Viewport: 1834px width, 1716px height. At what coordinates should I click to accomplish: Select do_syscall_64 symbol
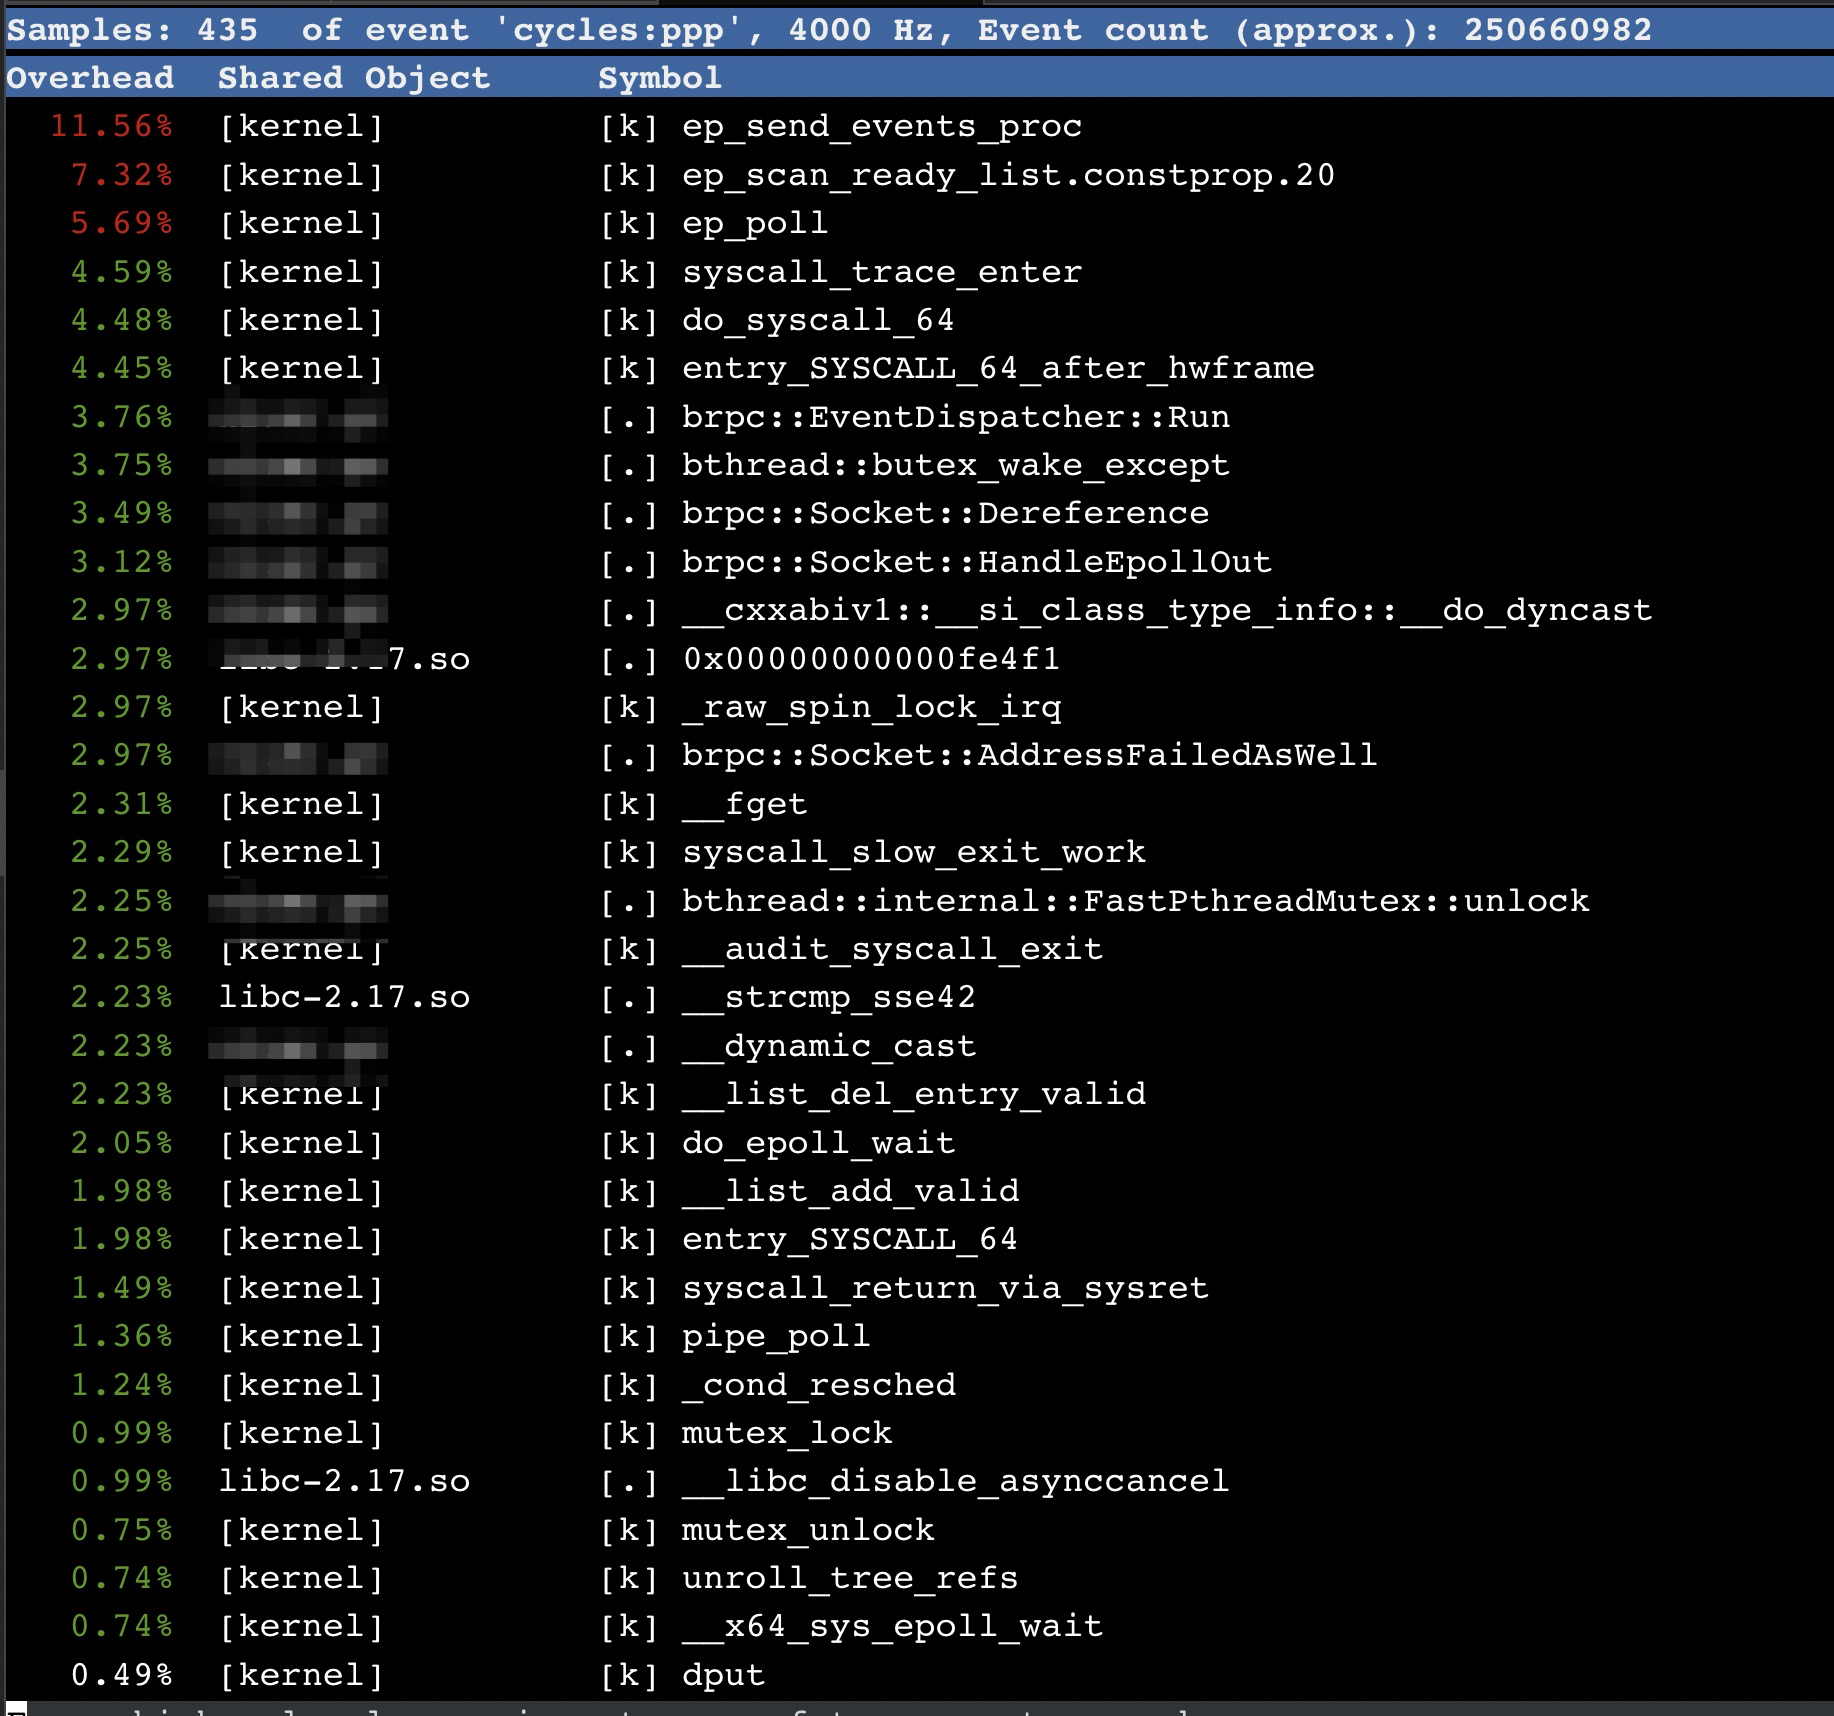[x=818, y=320]
